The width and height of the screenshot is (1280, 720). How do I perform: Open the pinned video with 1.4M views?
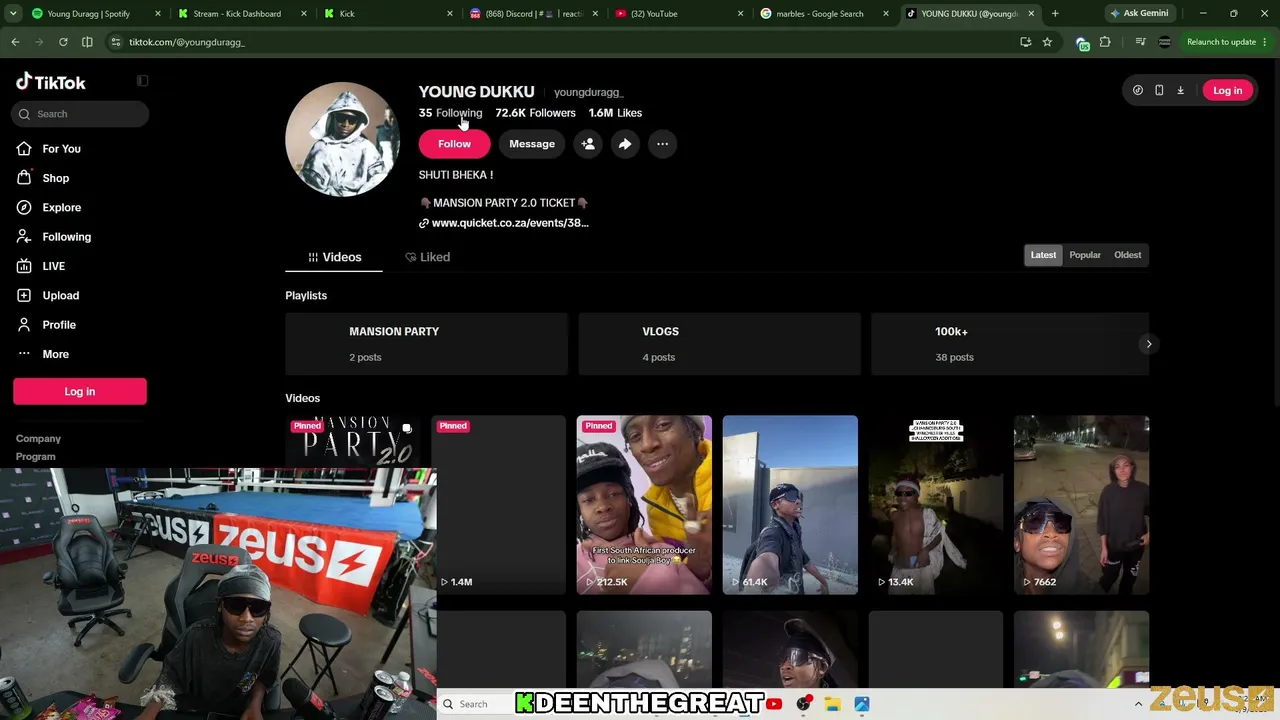coord(498,505)
